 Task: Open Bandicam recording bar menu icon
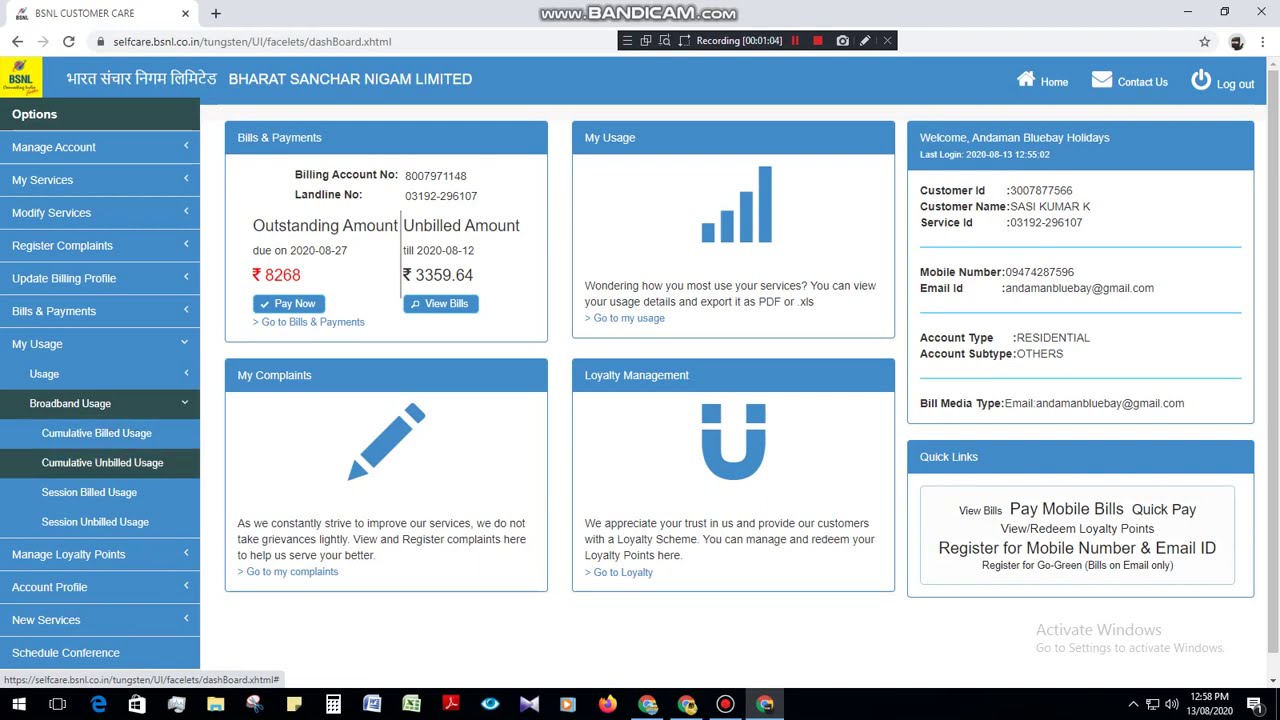[627, 41]
